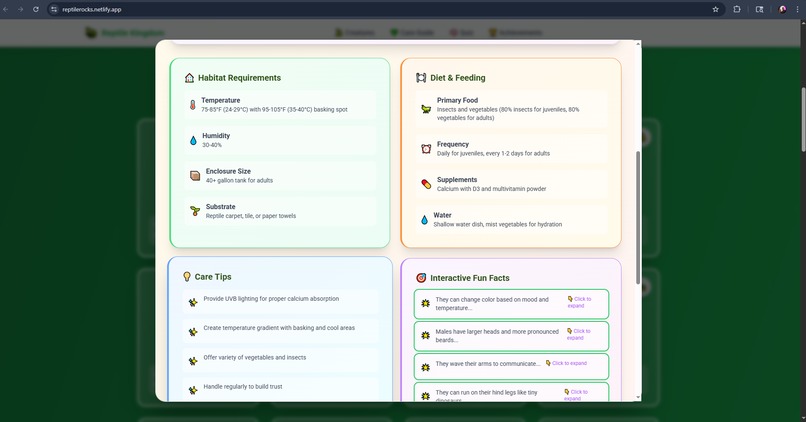806x422 pixels.
Task: Click the 40+ gallon tank text
Action: pos(239,180)
